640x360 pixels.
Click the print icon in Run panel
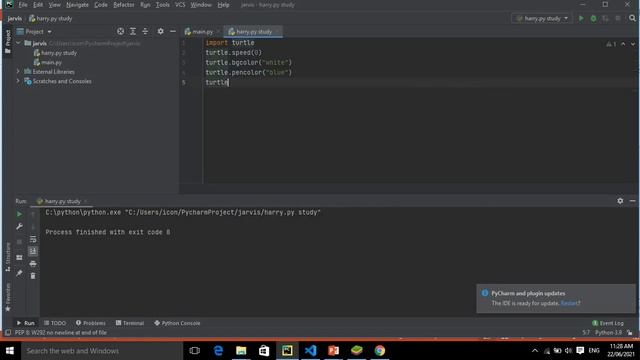click(33, 264)
